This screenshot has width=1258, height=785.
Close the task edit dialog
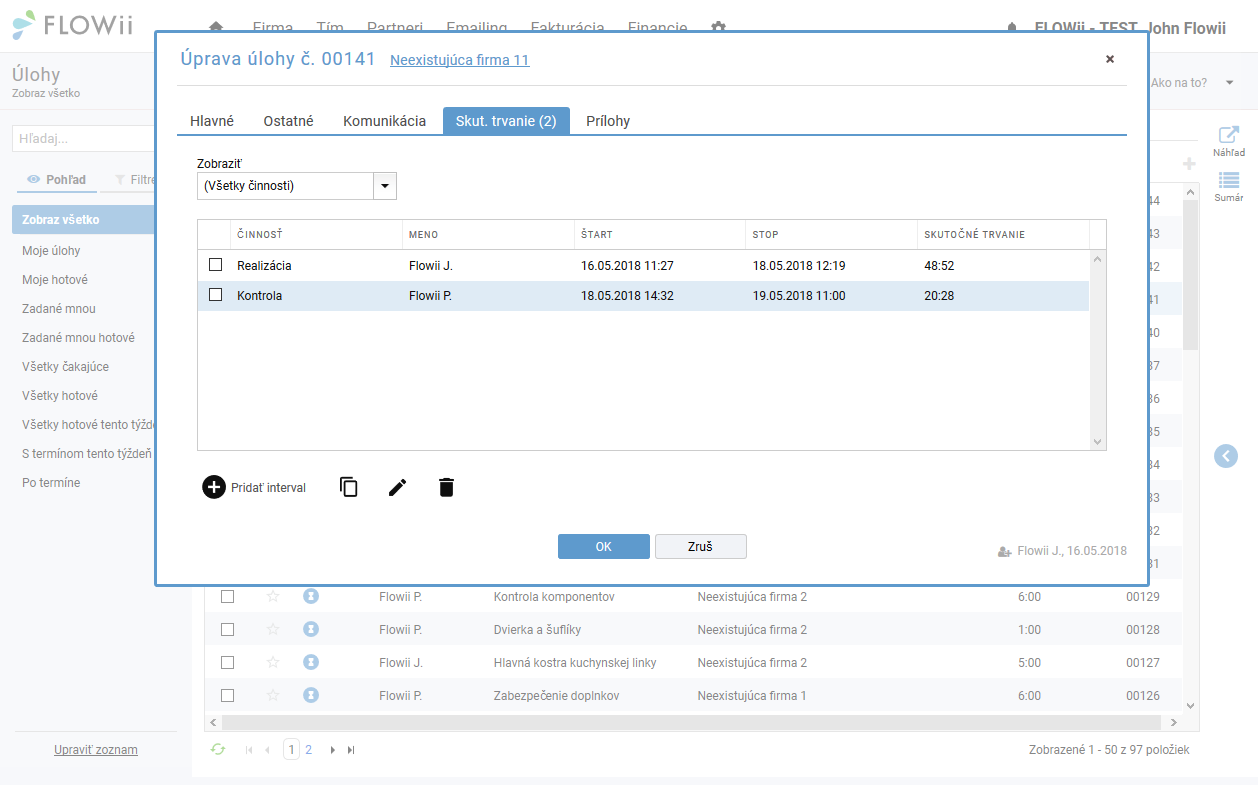coord(1110,59)
